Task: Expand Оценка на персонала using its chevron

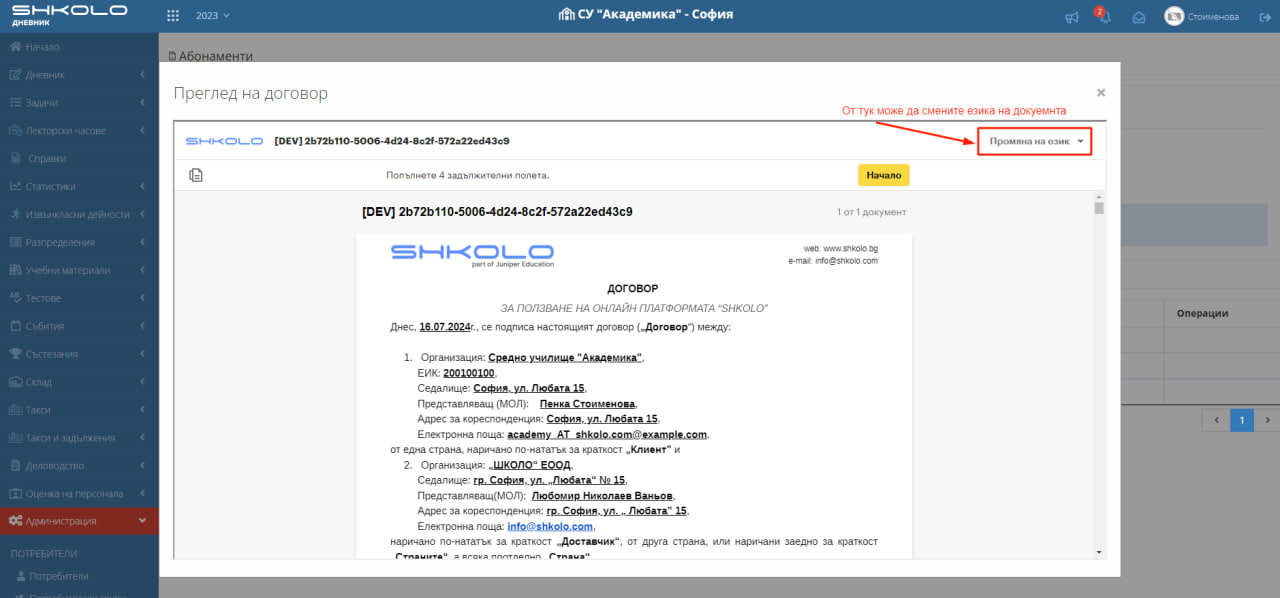Action: point(143,494)
